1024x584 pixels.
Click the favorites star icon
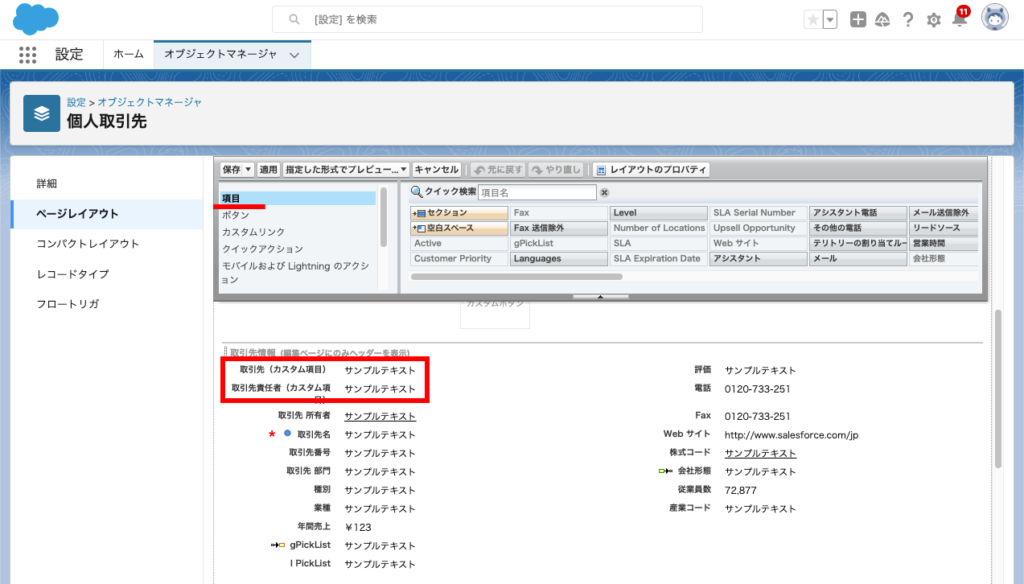812,20
